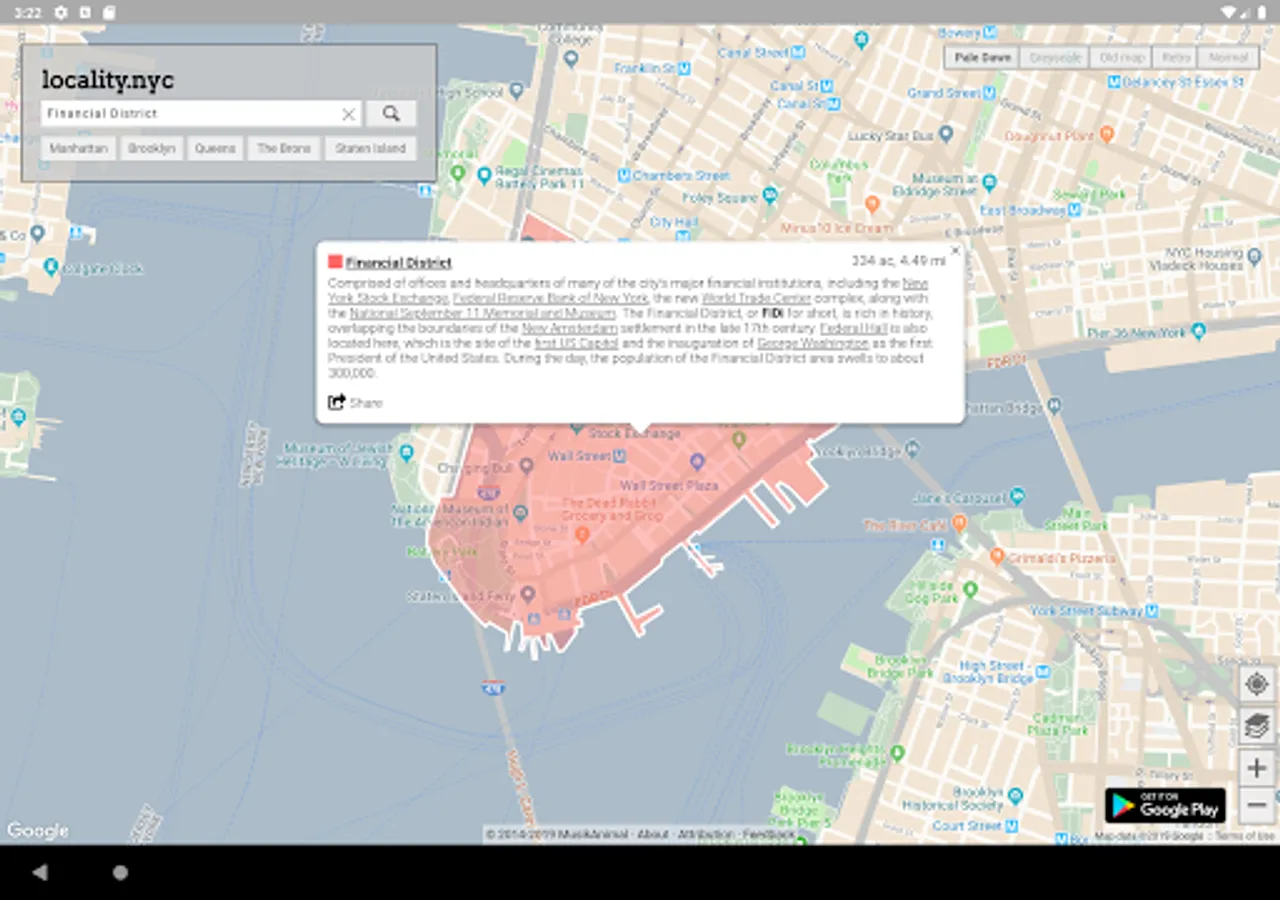This screenshot has height=900, width=1280.
Task: Click the Museum at Eldridge Street pin
Action: 989,182
